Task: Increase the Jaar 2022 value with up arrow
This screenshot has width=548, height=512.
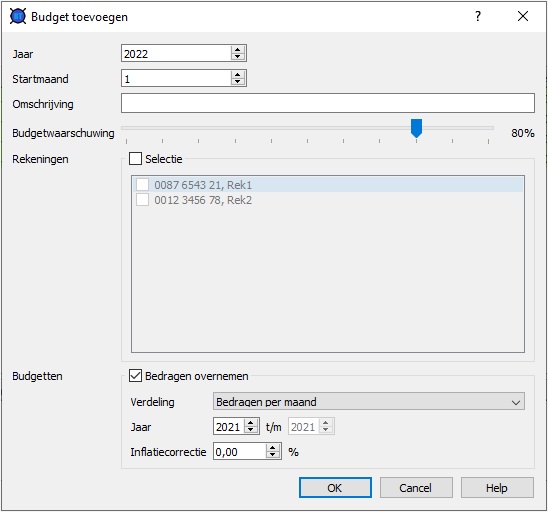Action: 238,50
